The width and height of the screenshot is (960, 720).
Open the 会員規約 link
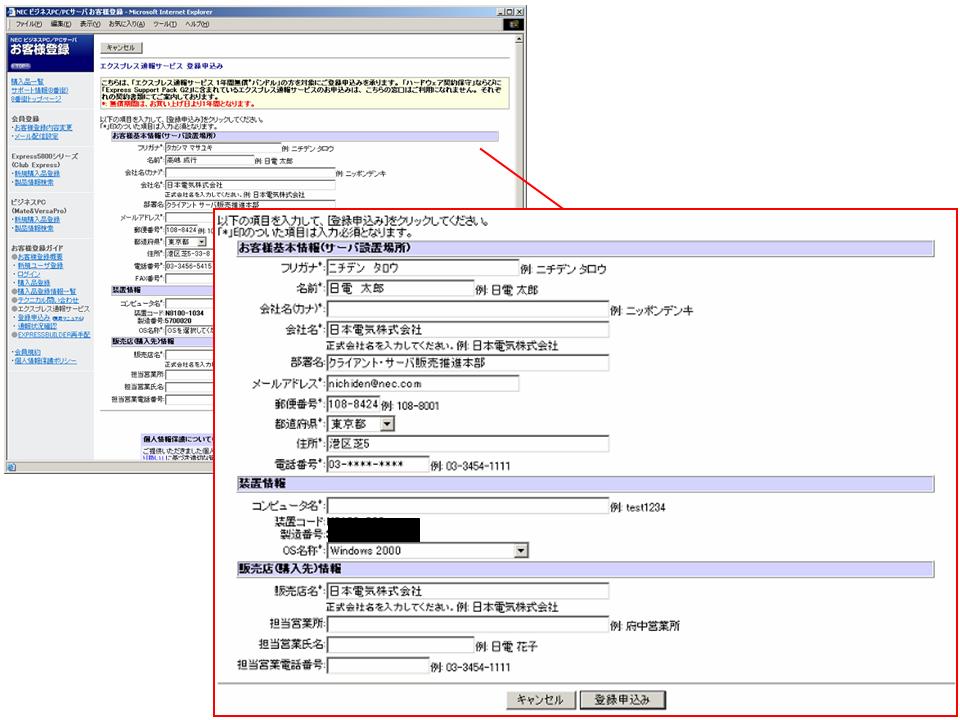point(28,352)
